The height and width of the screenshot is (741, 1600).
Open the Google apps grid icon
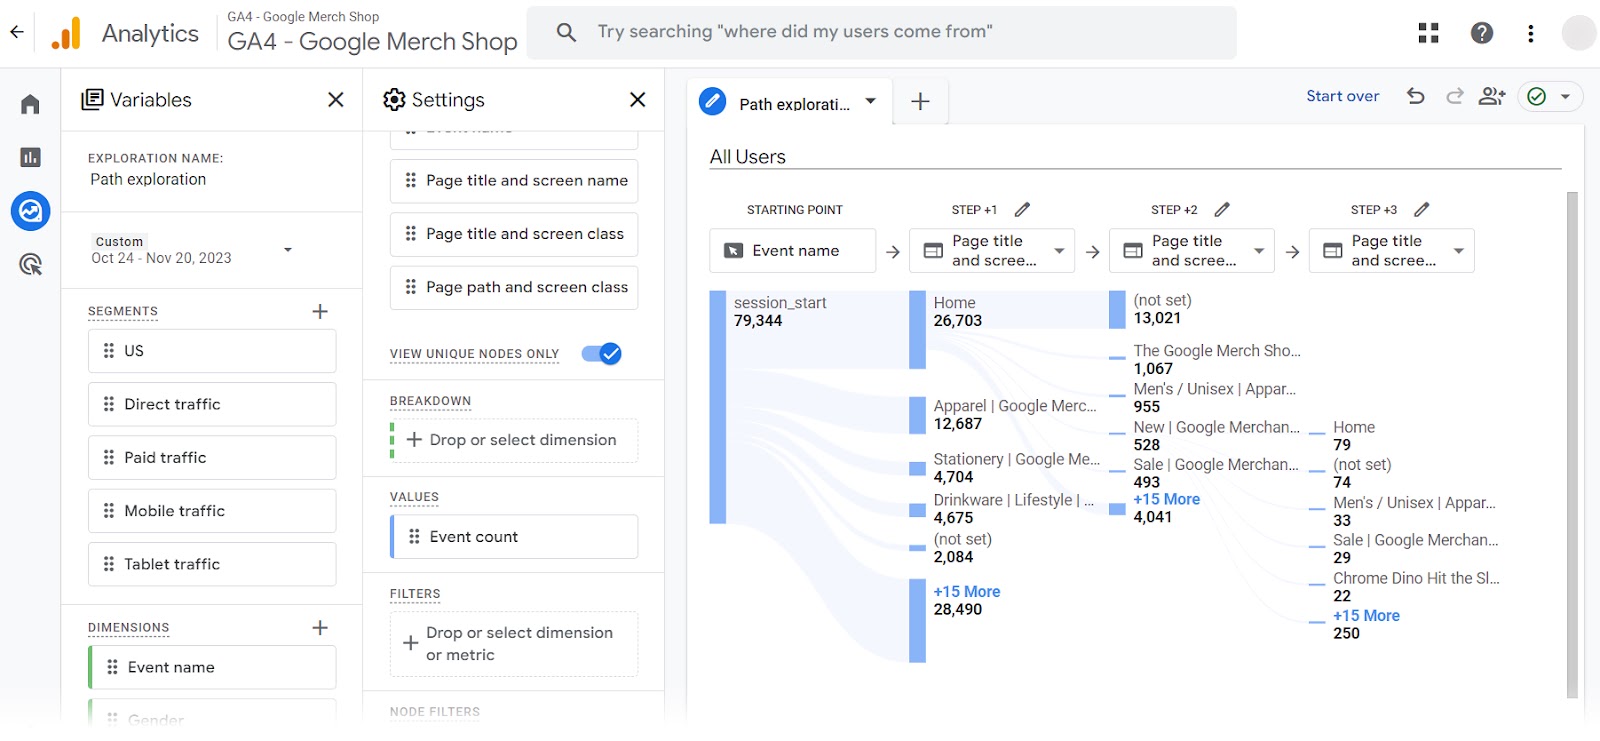1428,33
